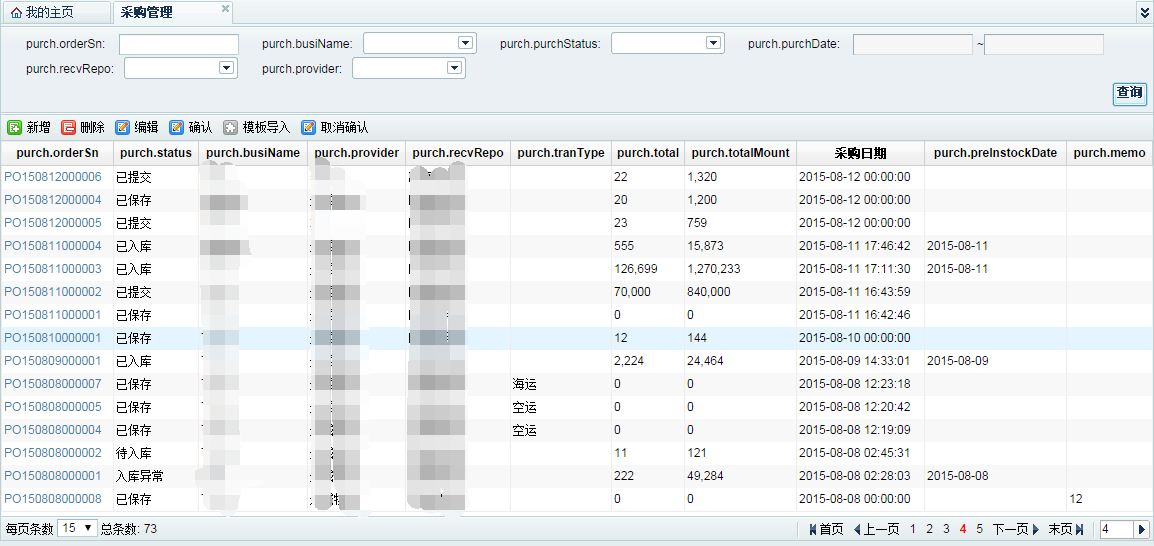Click the 新增 (add) green icon

point(14,128)
